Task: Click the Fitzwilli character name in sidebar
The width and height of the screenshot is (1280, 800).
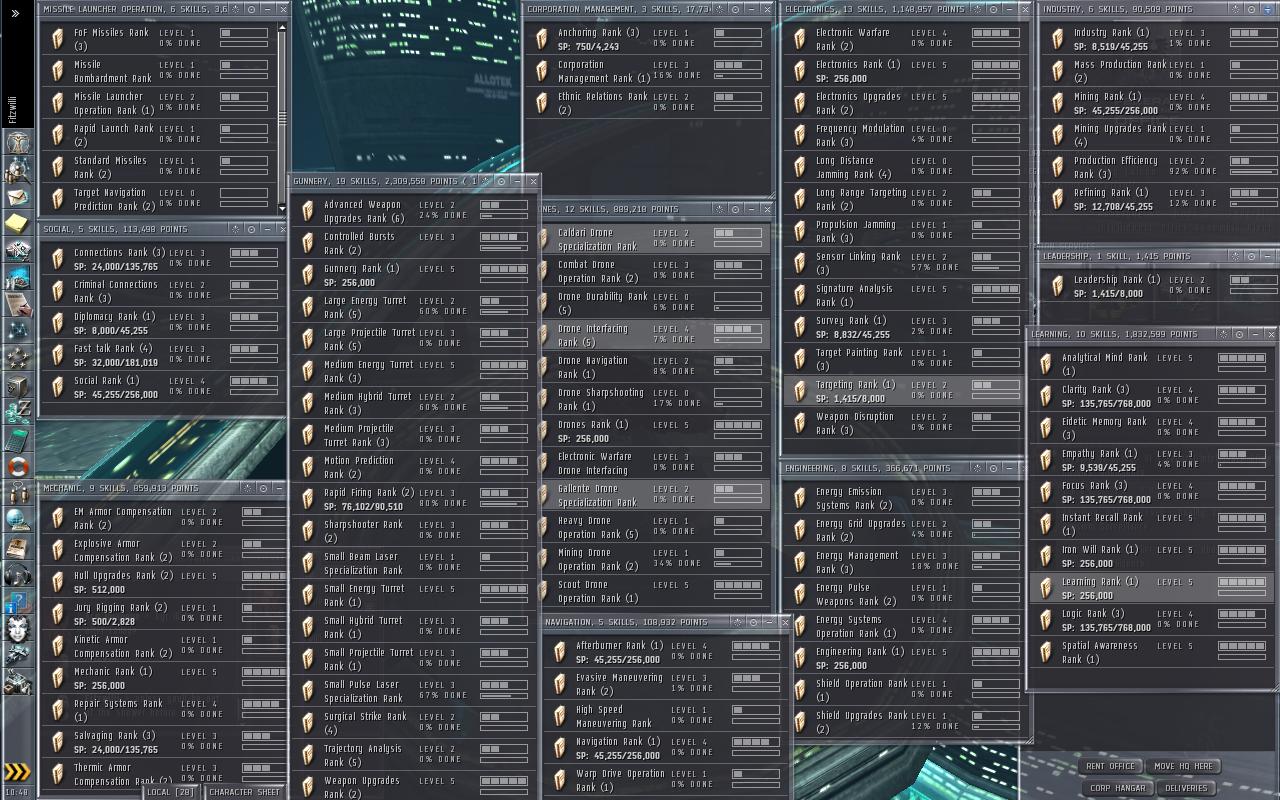Action: (x=14, y=108)
